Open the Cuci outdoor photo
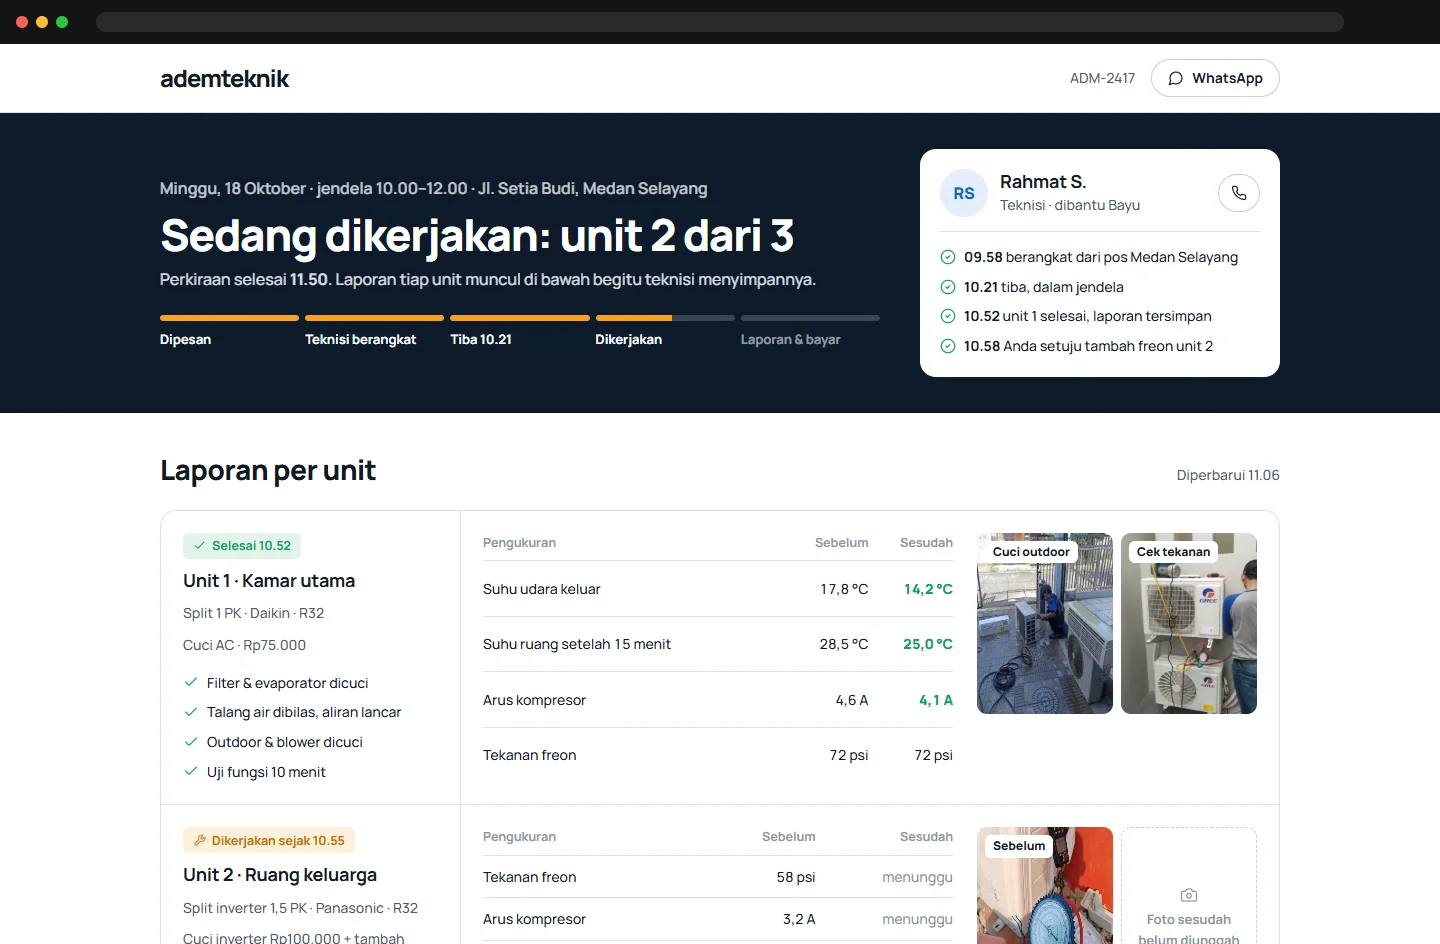This screenshot has width=1440, height=944. click(1045, 623)
